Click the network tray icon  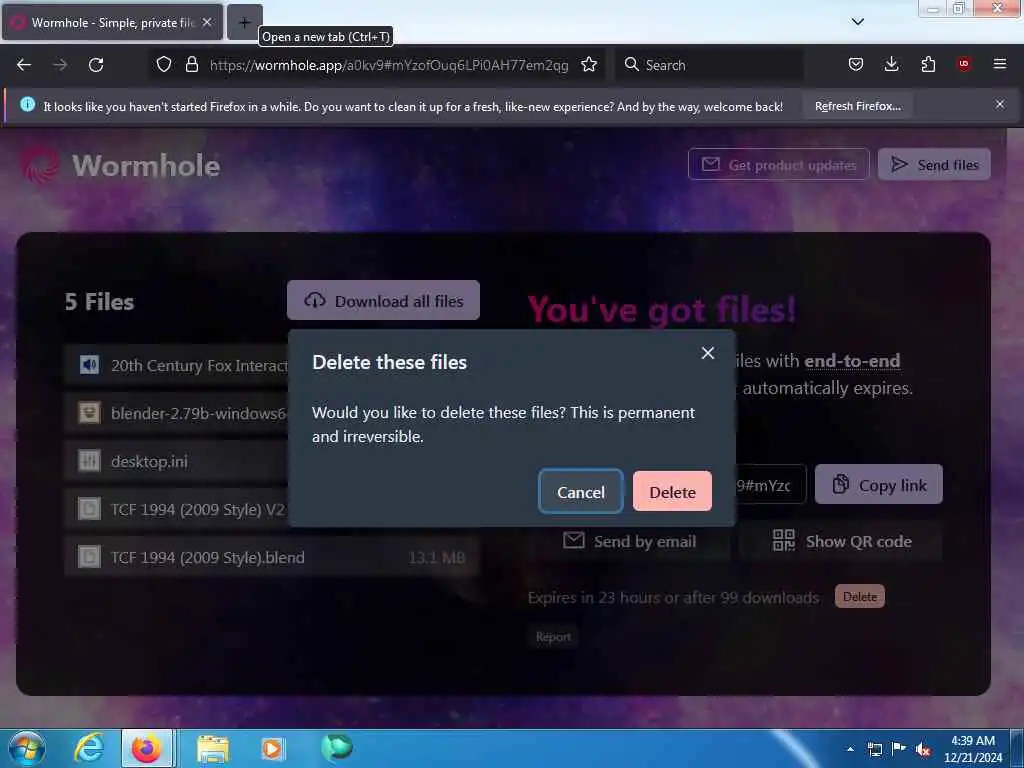pyautogui.click(x=874, y=749)
